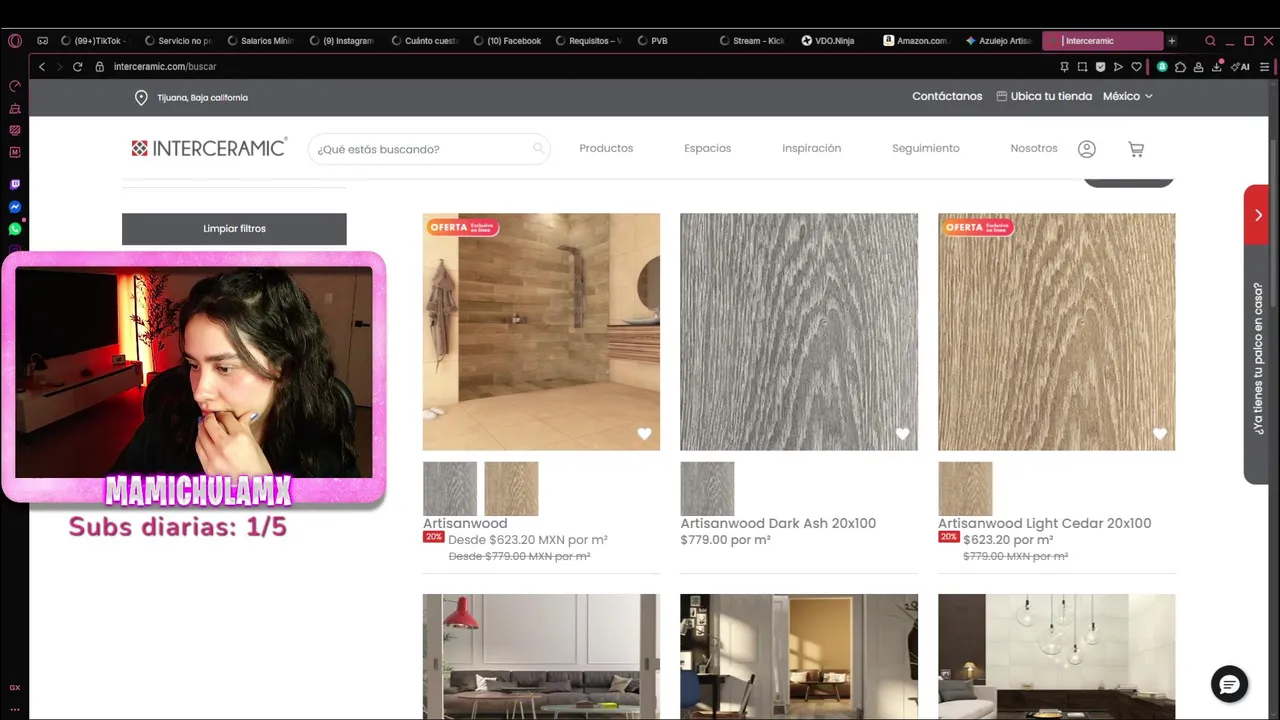Image resolution: width=1280 pixels, height=720 pixels.
Task: Select gray swatch under the Artisanwood card
Action: [x=450, y=489]
